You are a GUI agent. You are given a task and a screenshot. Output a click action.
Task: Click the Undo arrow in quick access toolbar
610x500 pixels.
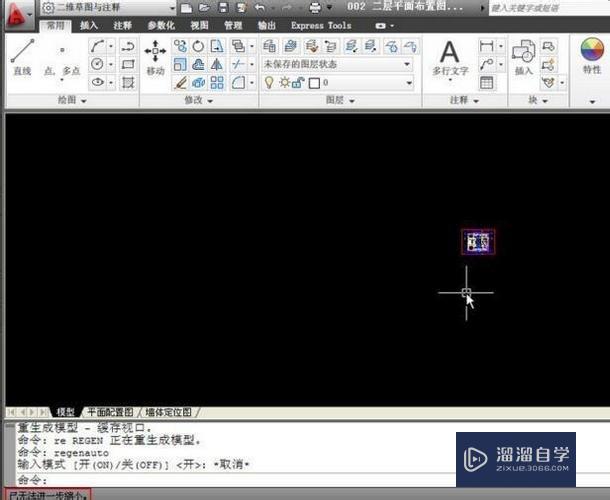(259, 7)
